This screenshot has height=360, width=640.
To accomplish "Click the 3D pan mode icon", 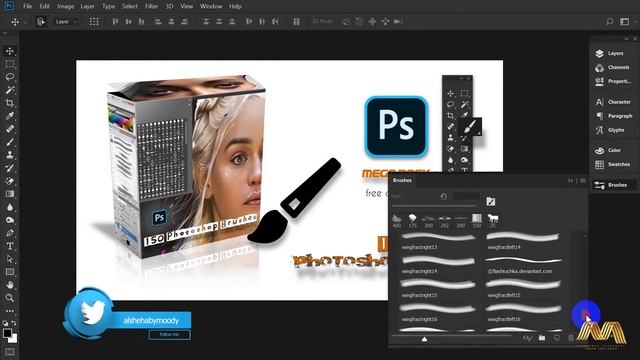I will click(372, 22).
